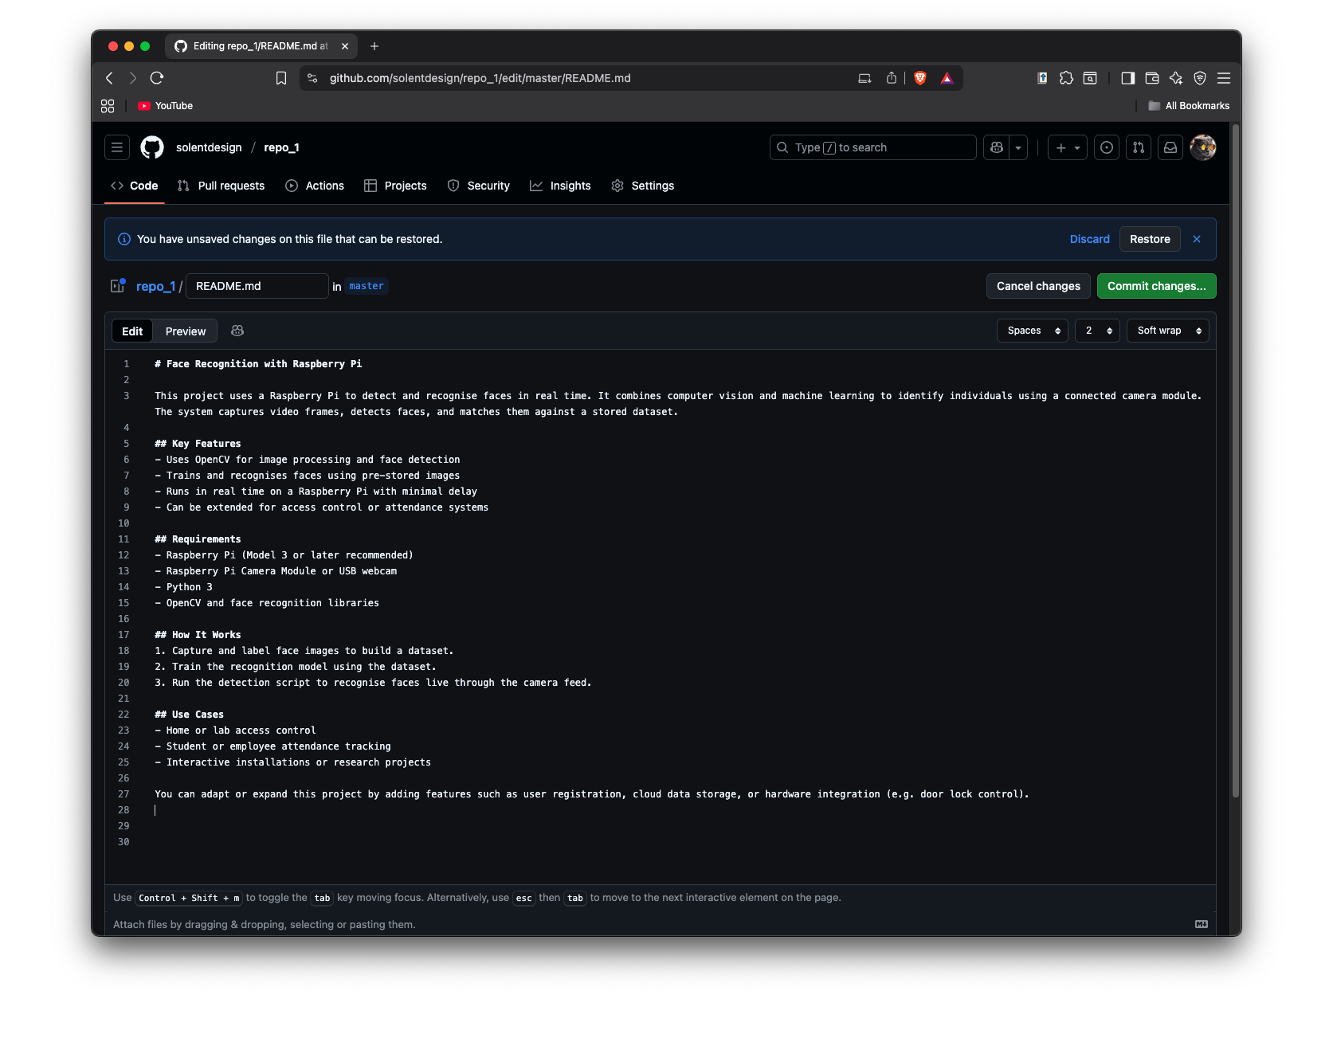Click the Markdown supported icon
The width and height of the screenshot is (1327, 1045).
(x=1201, y=924)
